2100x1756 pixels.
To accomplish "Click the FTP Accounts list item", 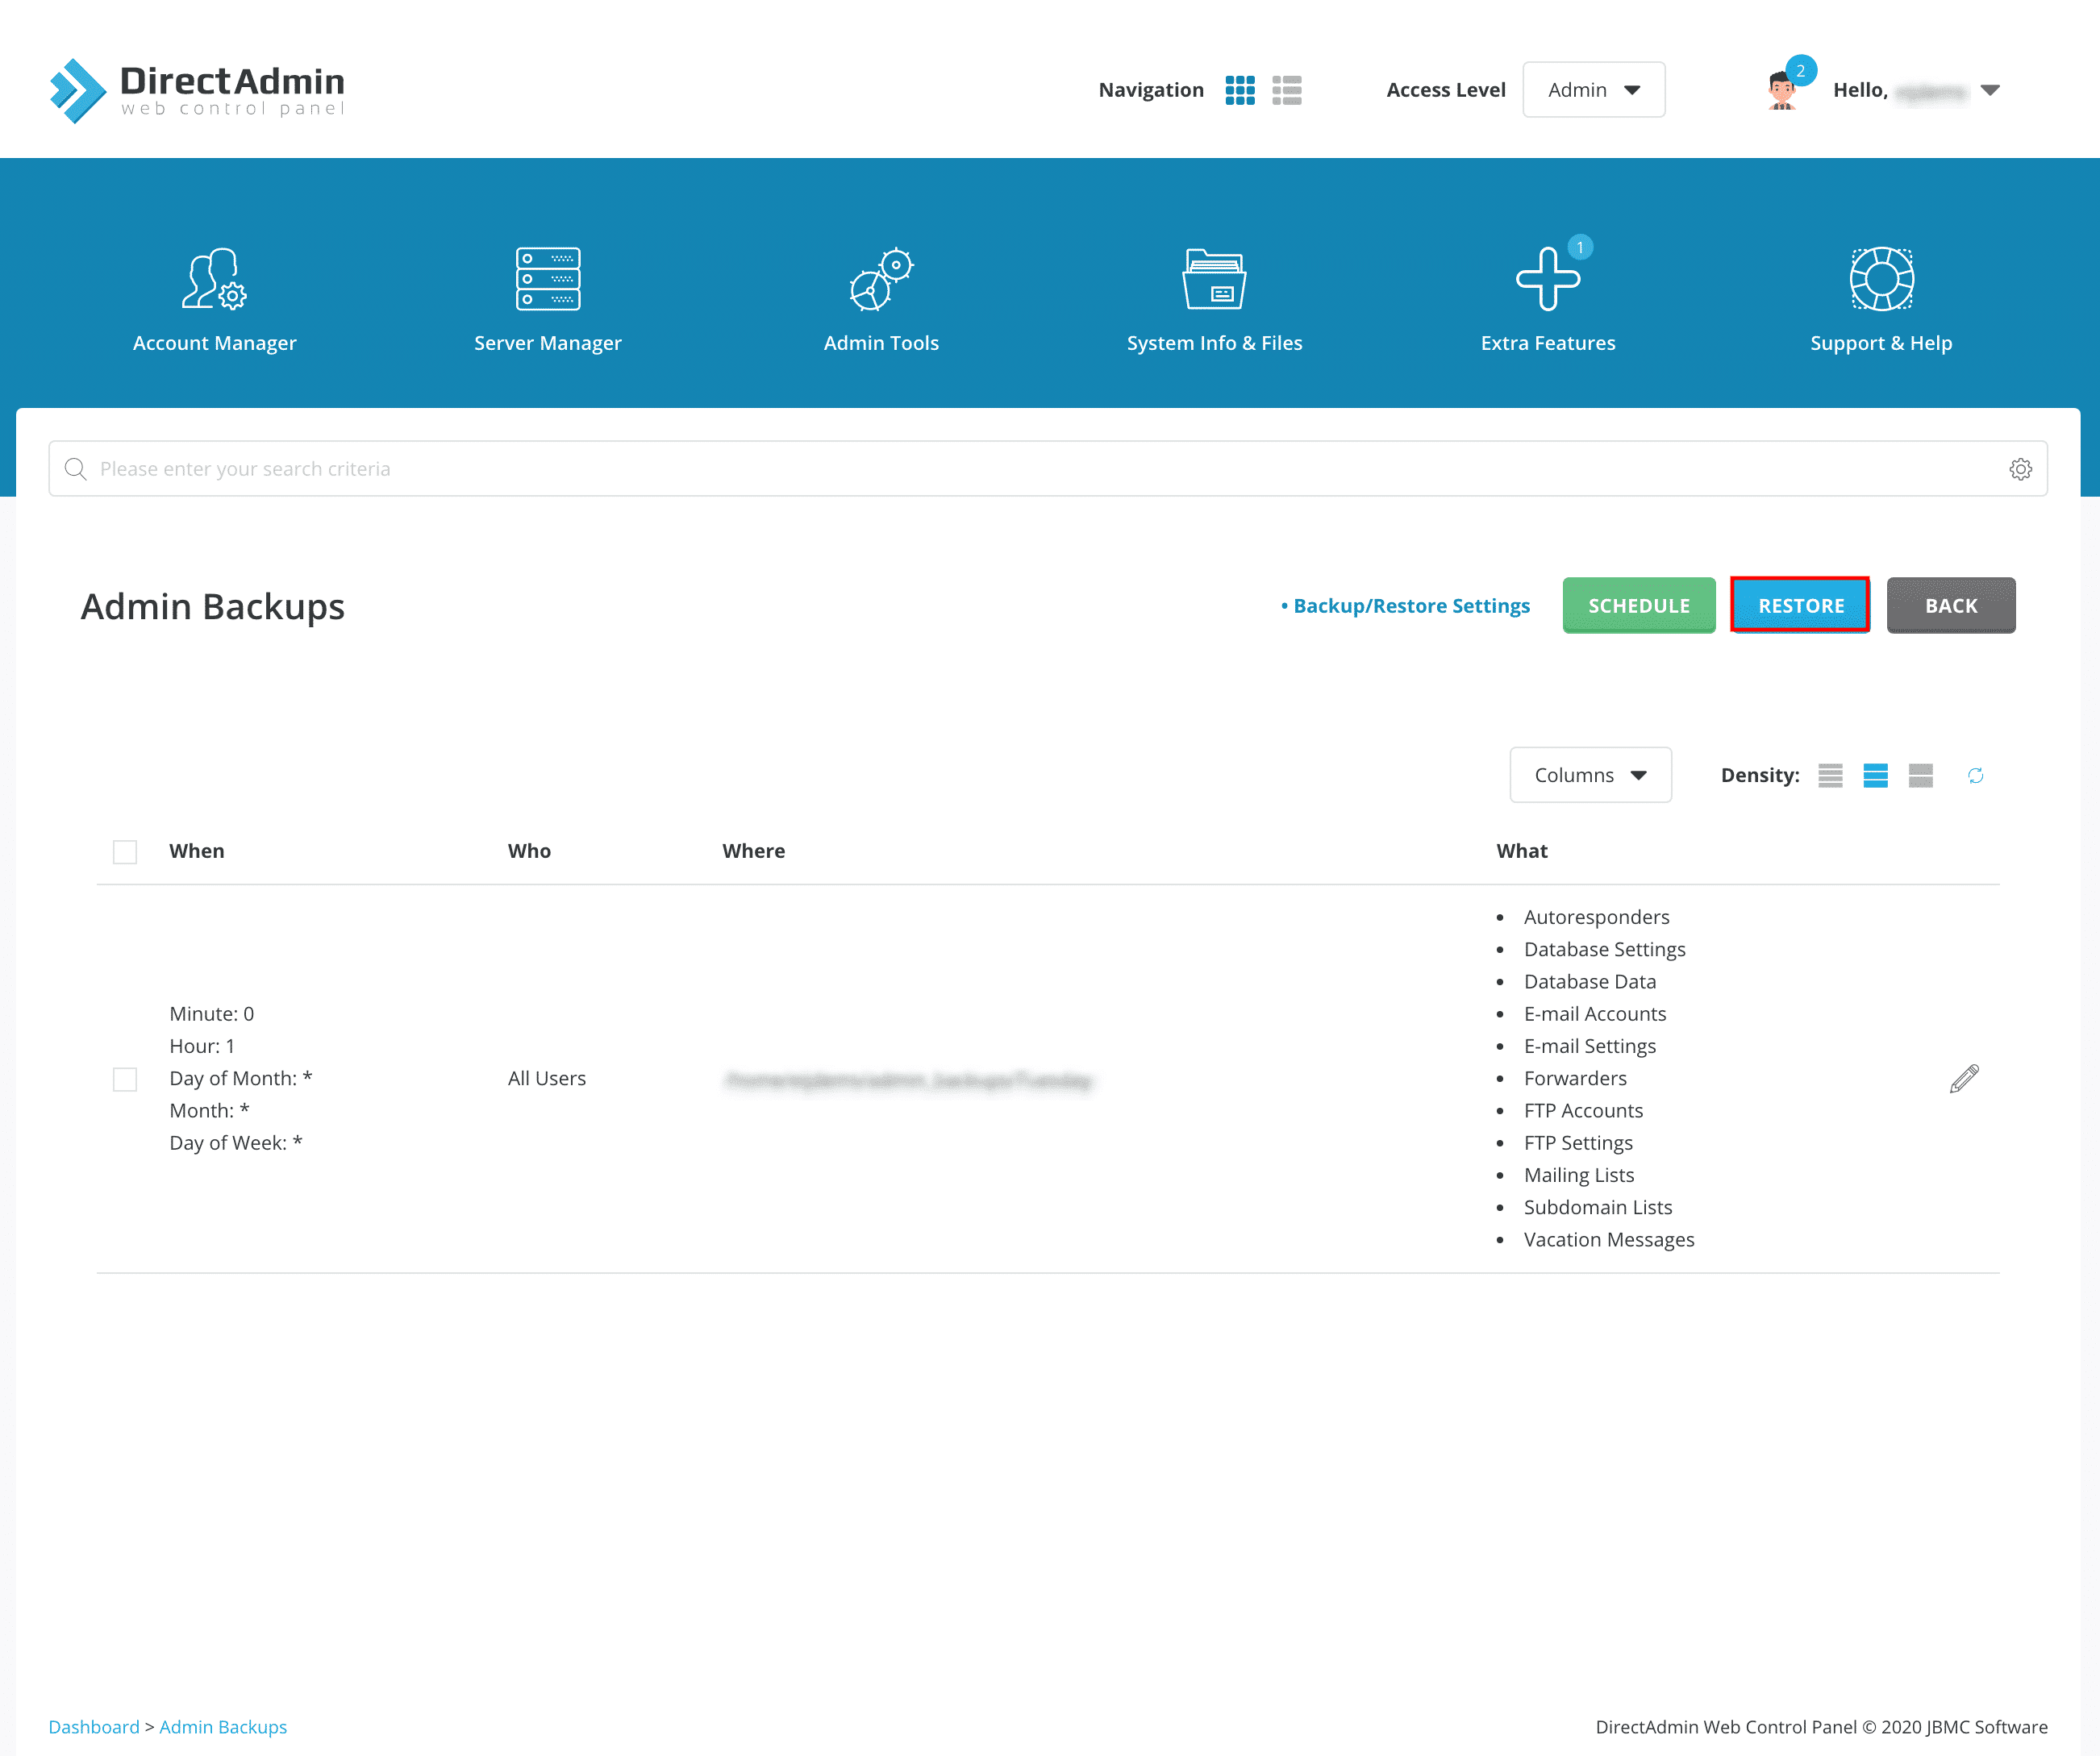I will pos(1583,1111).
